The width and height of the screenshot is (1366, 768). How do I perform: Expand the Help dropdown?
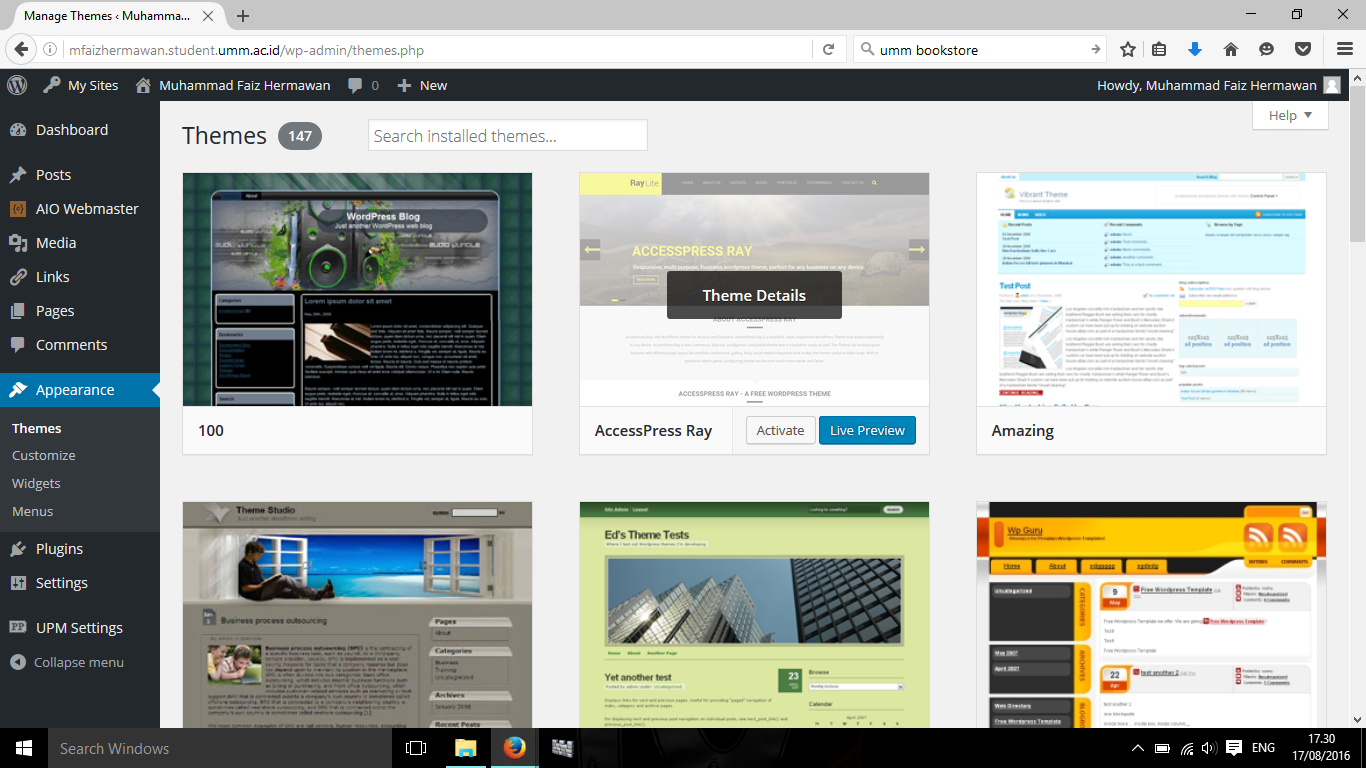point(1290,115)
